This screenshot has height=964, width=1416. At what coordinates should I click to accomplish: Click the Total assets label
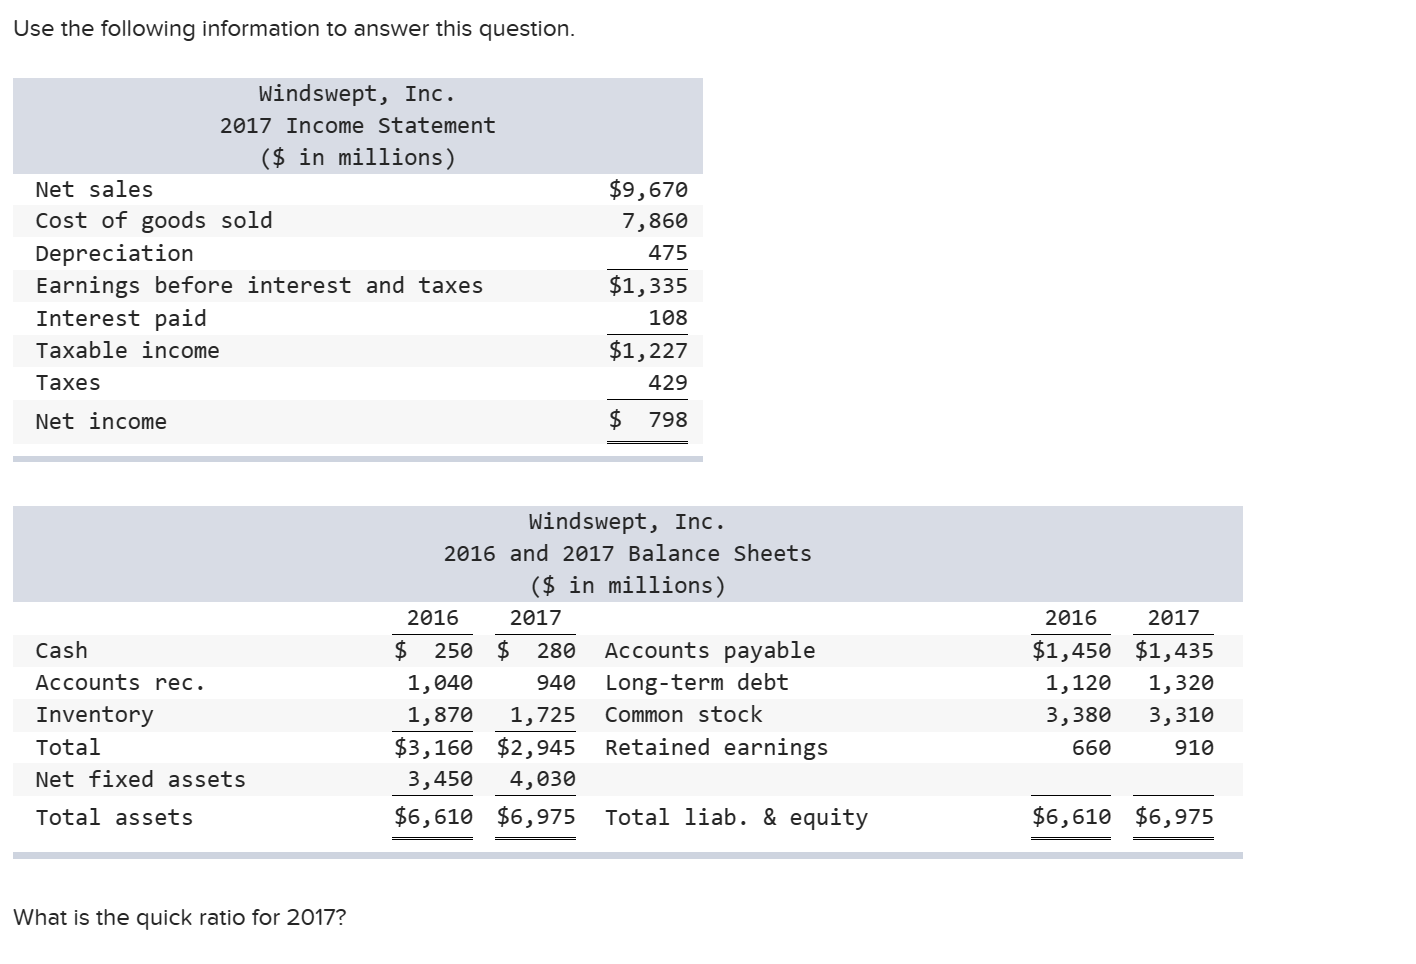point(114,818)
